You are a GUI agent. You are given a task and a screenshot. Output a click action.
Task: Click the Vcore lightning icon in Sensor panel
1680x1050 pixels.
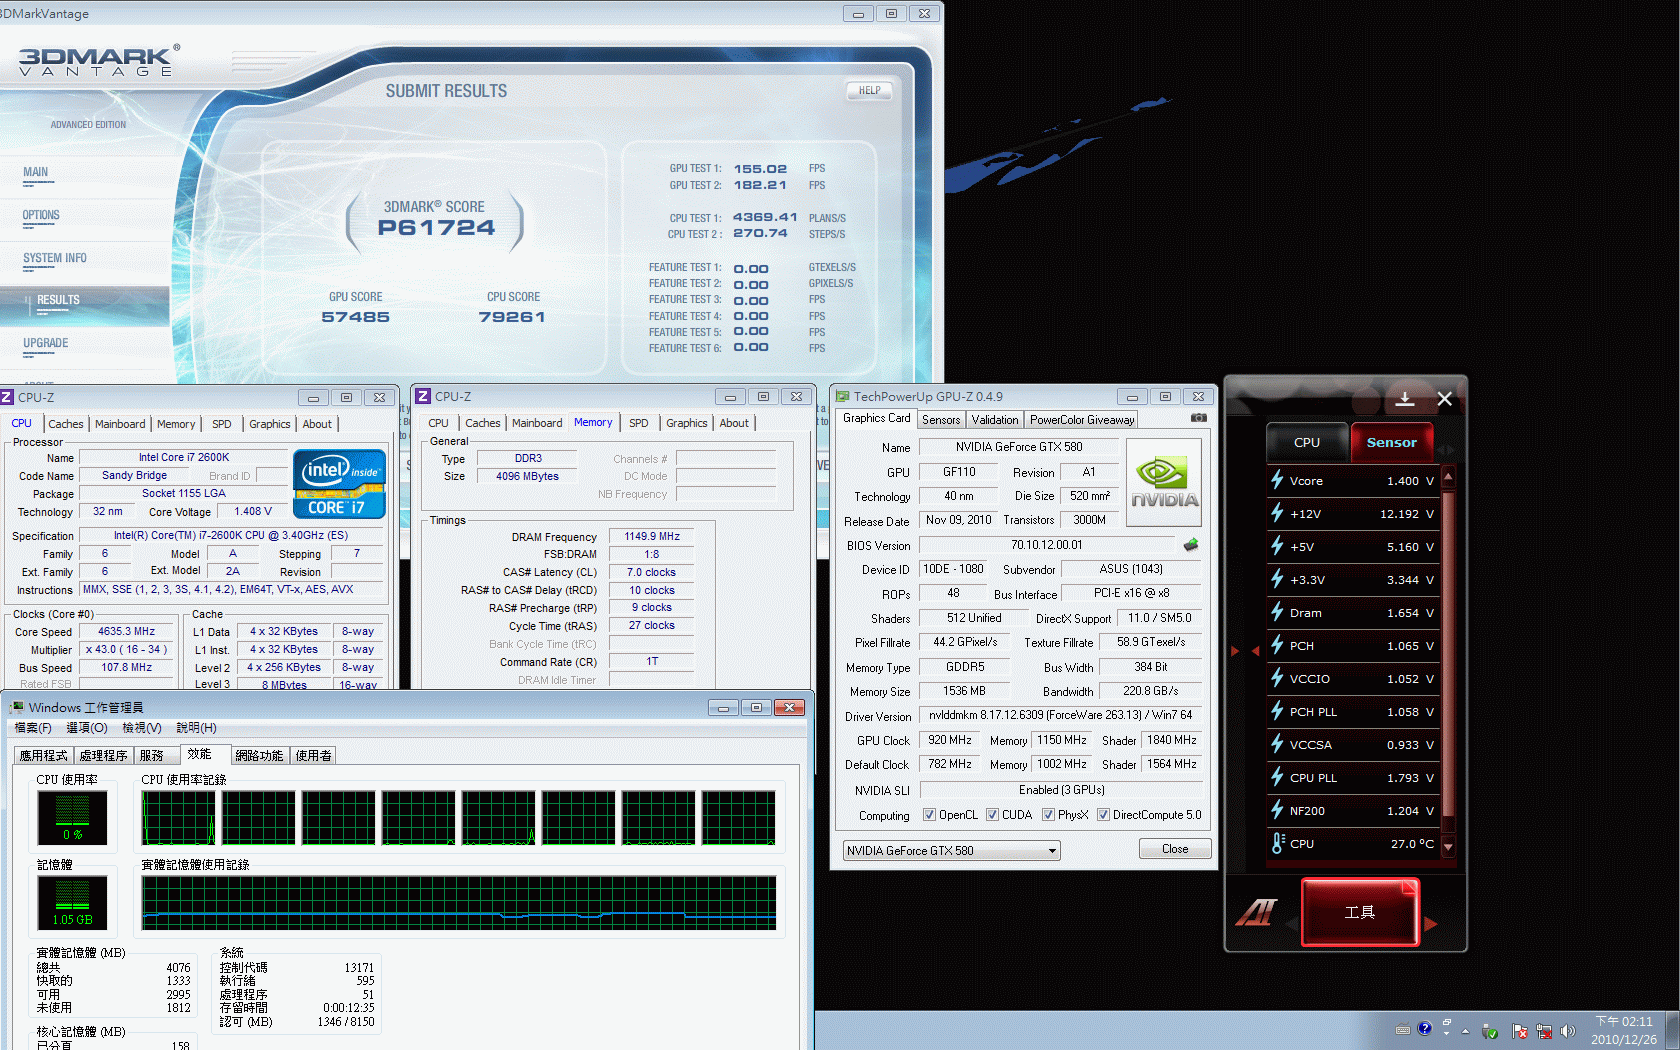click(1277, 480)
